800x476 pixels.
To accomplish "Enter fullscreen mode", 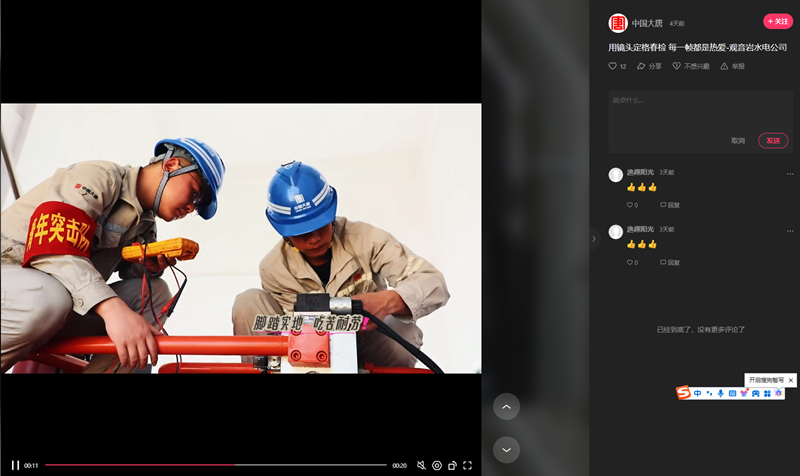I will (x=467, y=465).
